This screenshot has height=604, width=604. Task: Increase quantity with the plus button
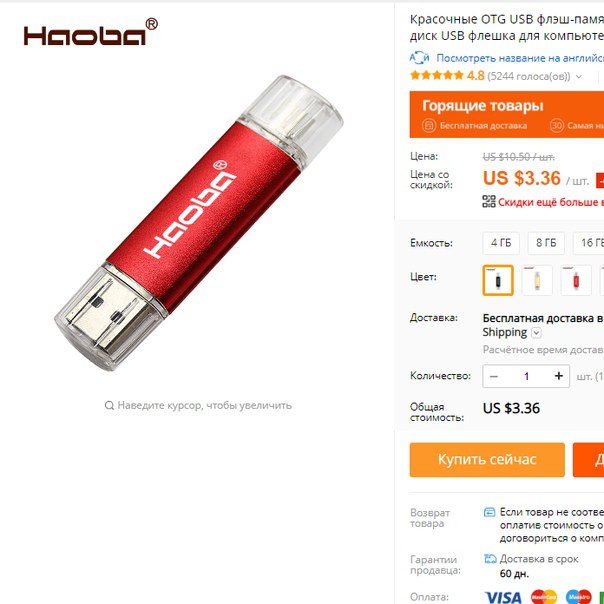[559, 376]
